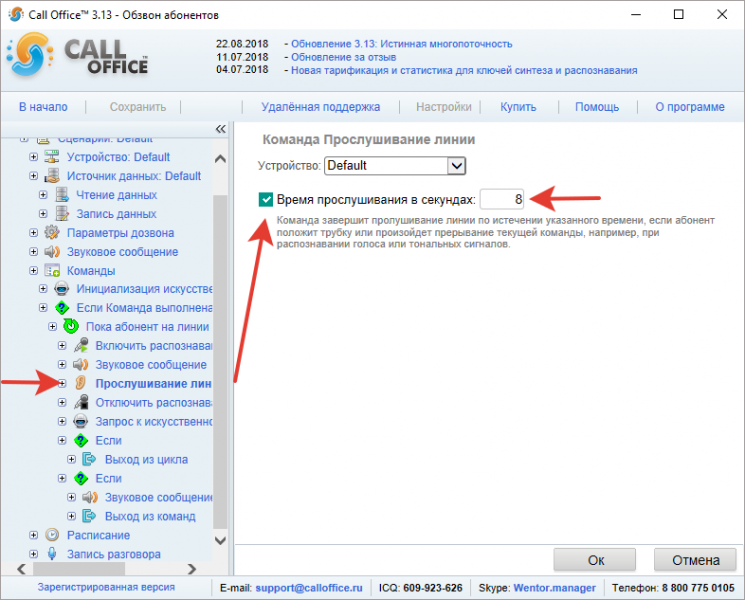The image size is (745, 600).
Task: Click the tree scroll up arrow
Action: coord(220,159)
